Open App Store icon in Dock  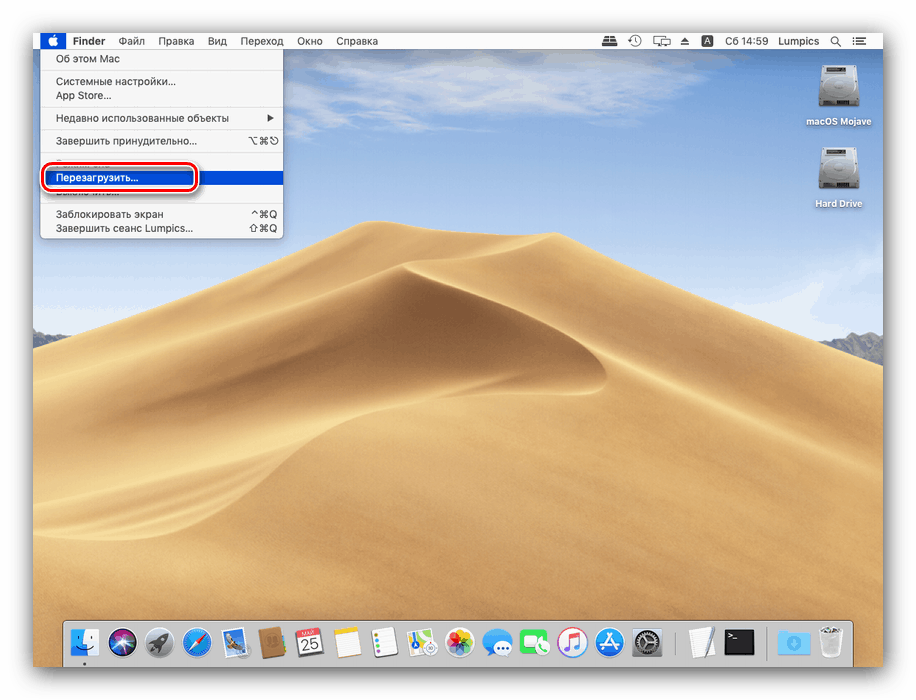609,643
